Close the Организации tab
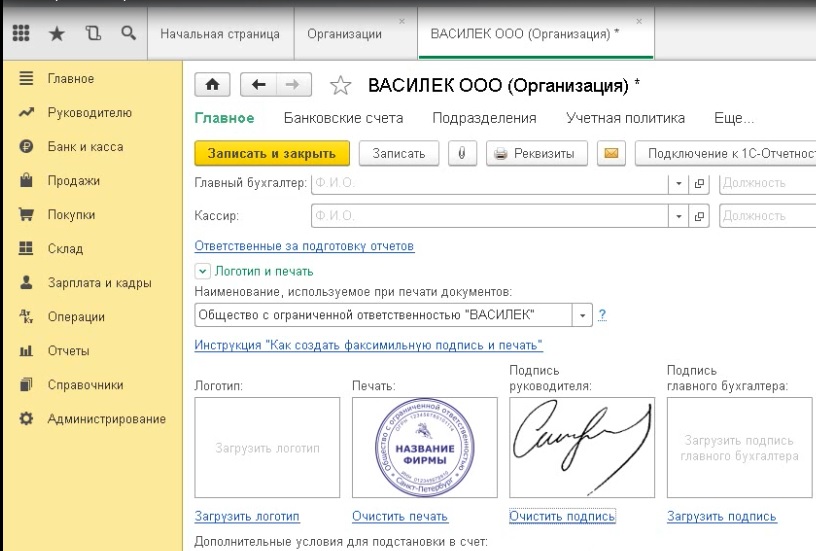 402,21
